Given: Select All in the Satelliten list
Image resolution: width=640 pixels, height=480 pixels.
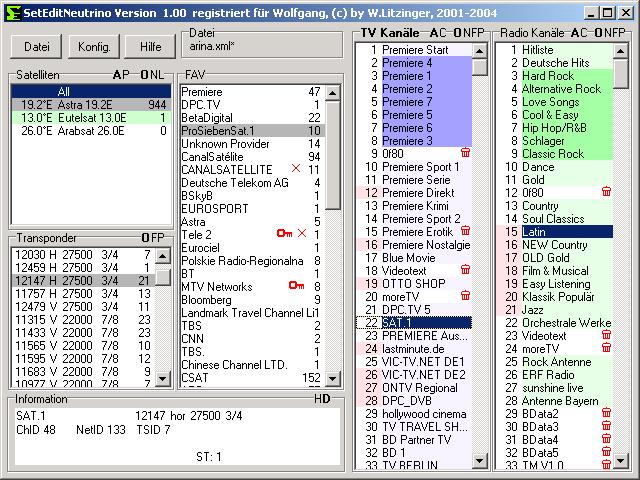Looking at the screenshot, I should pos(91,91).
